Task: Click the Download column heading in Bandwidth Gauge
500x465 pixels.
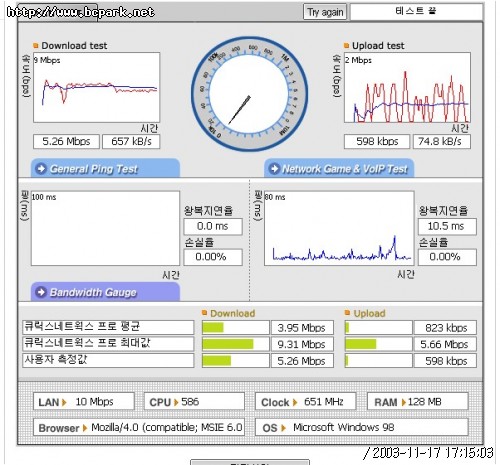Action: 233,313
